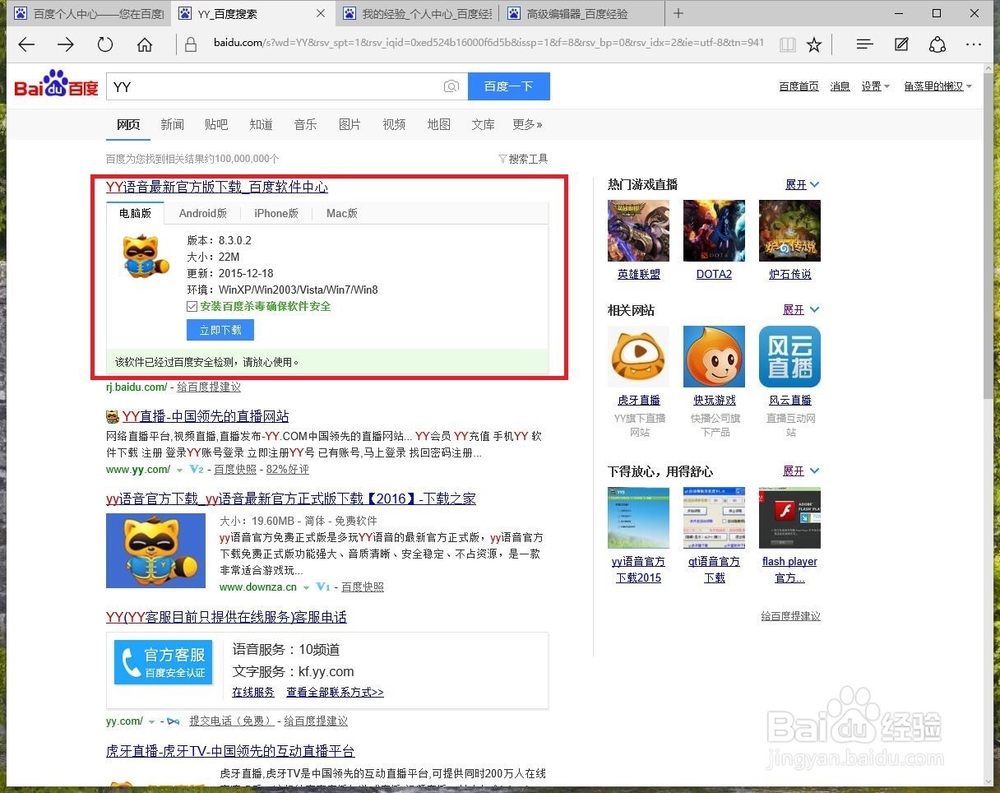Image resolution: width=1000 pixels, height=793 pixels.
Task: Click the browser forward arrow
Action: [x=66, y=45]
